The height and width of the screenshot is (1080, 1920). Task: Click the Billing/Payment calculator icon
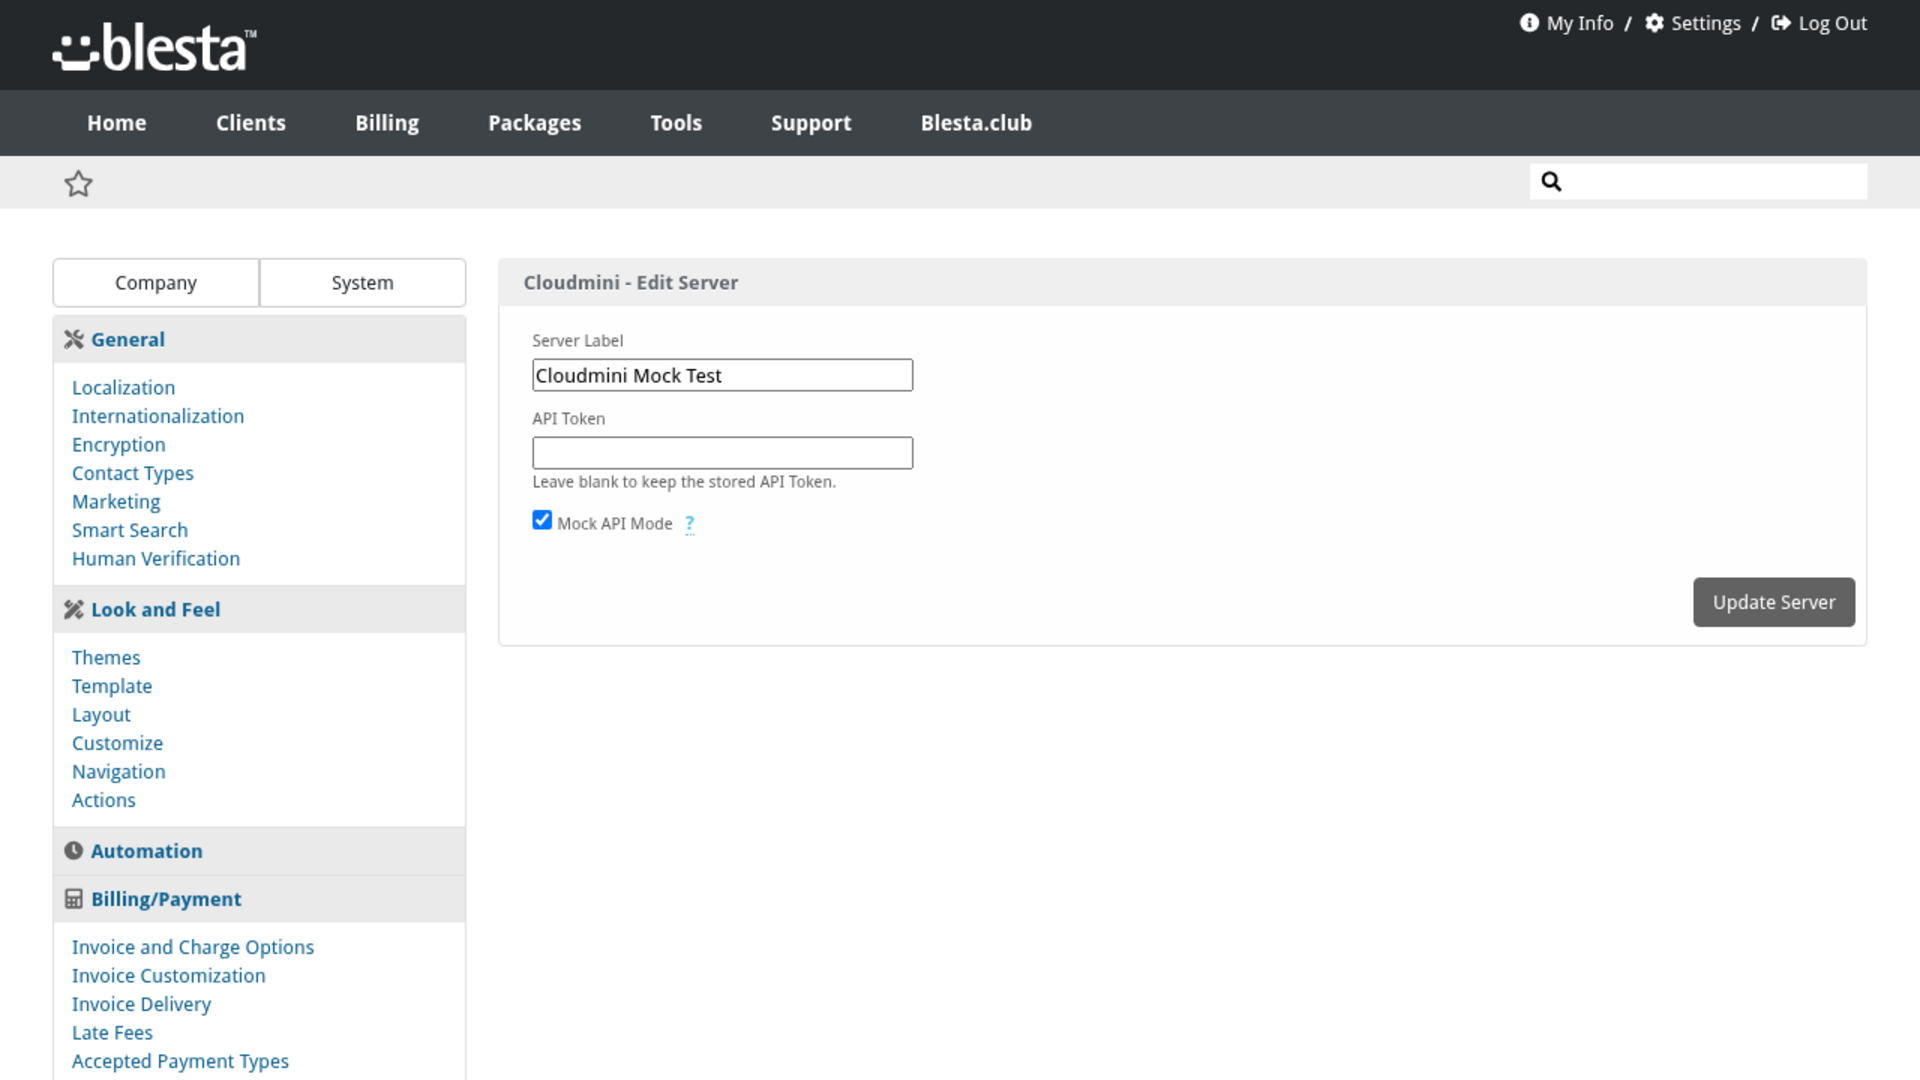pyautogui.click(x=74, y=899)
